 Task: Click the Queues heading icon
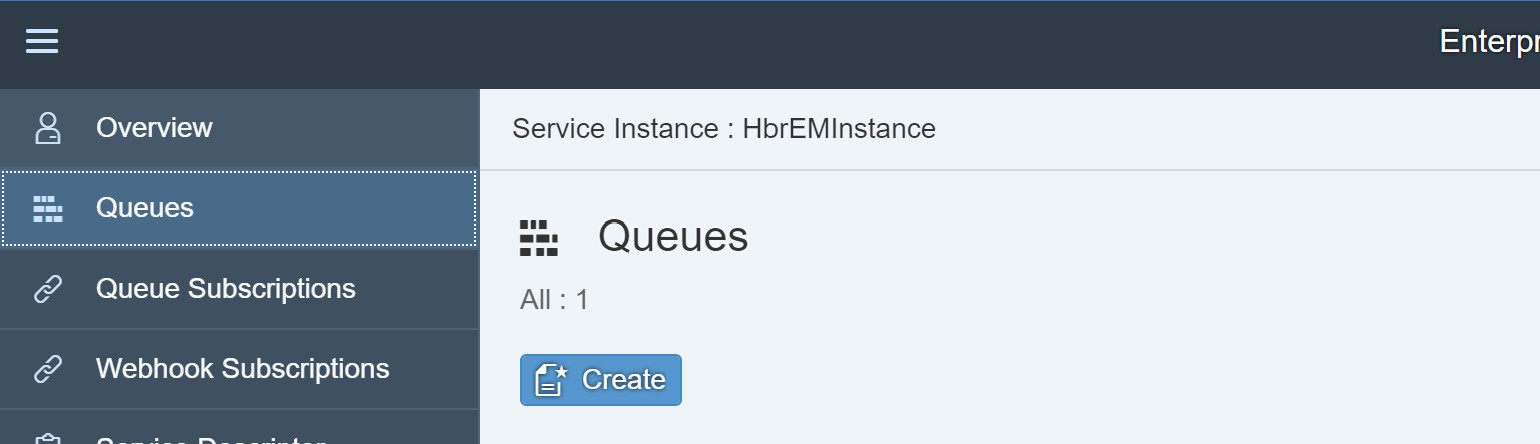click(539, 238)
